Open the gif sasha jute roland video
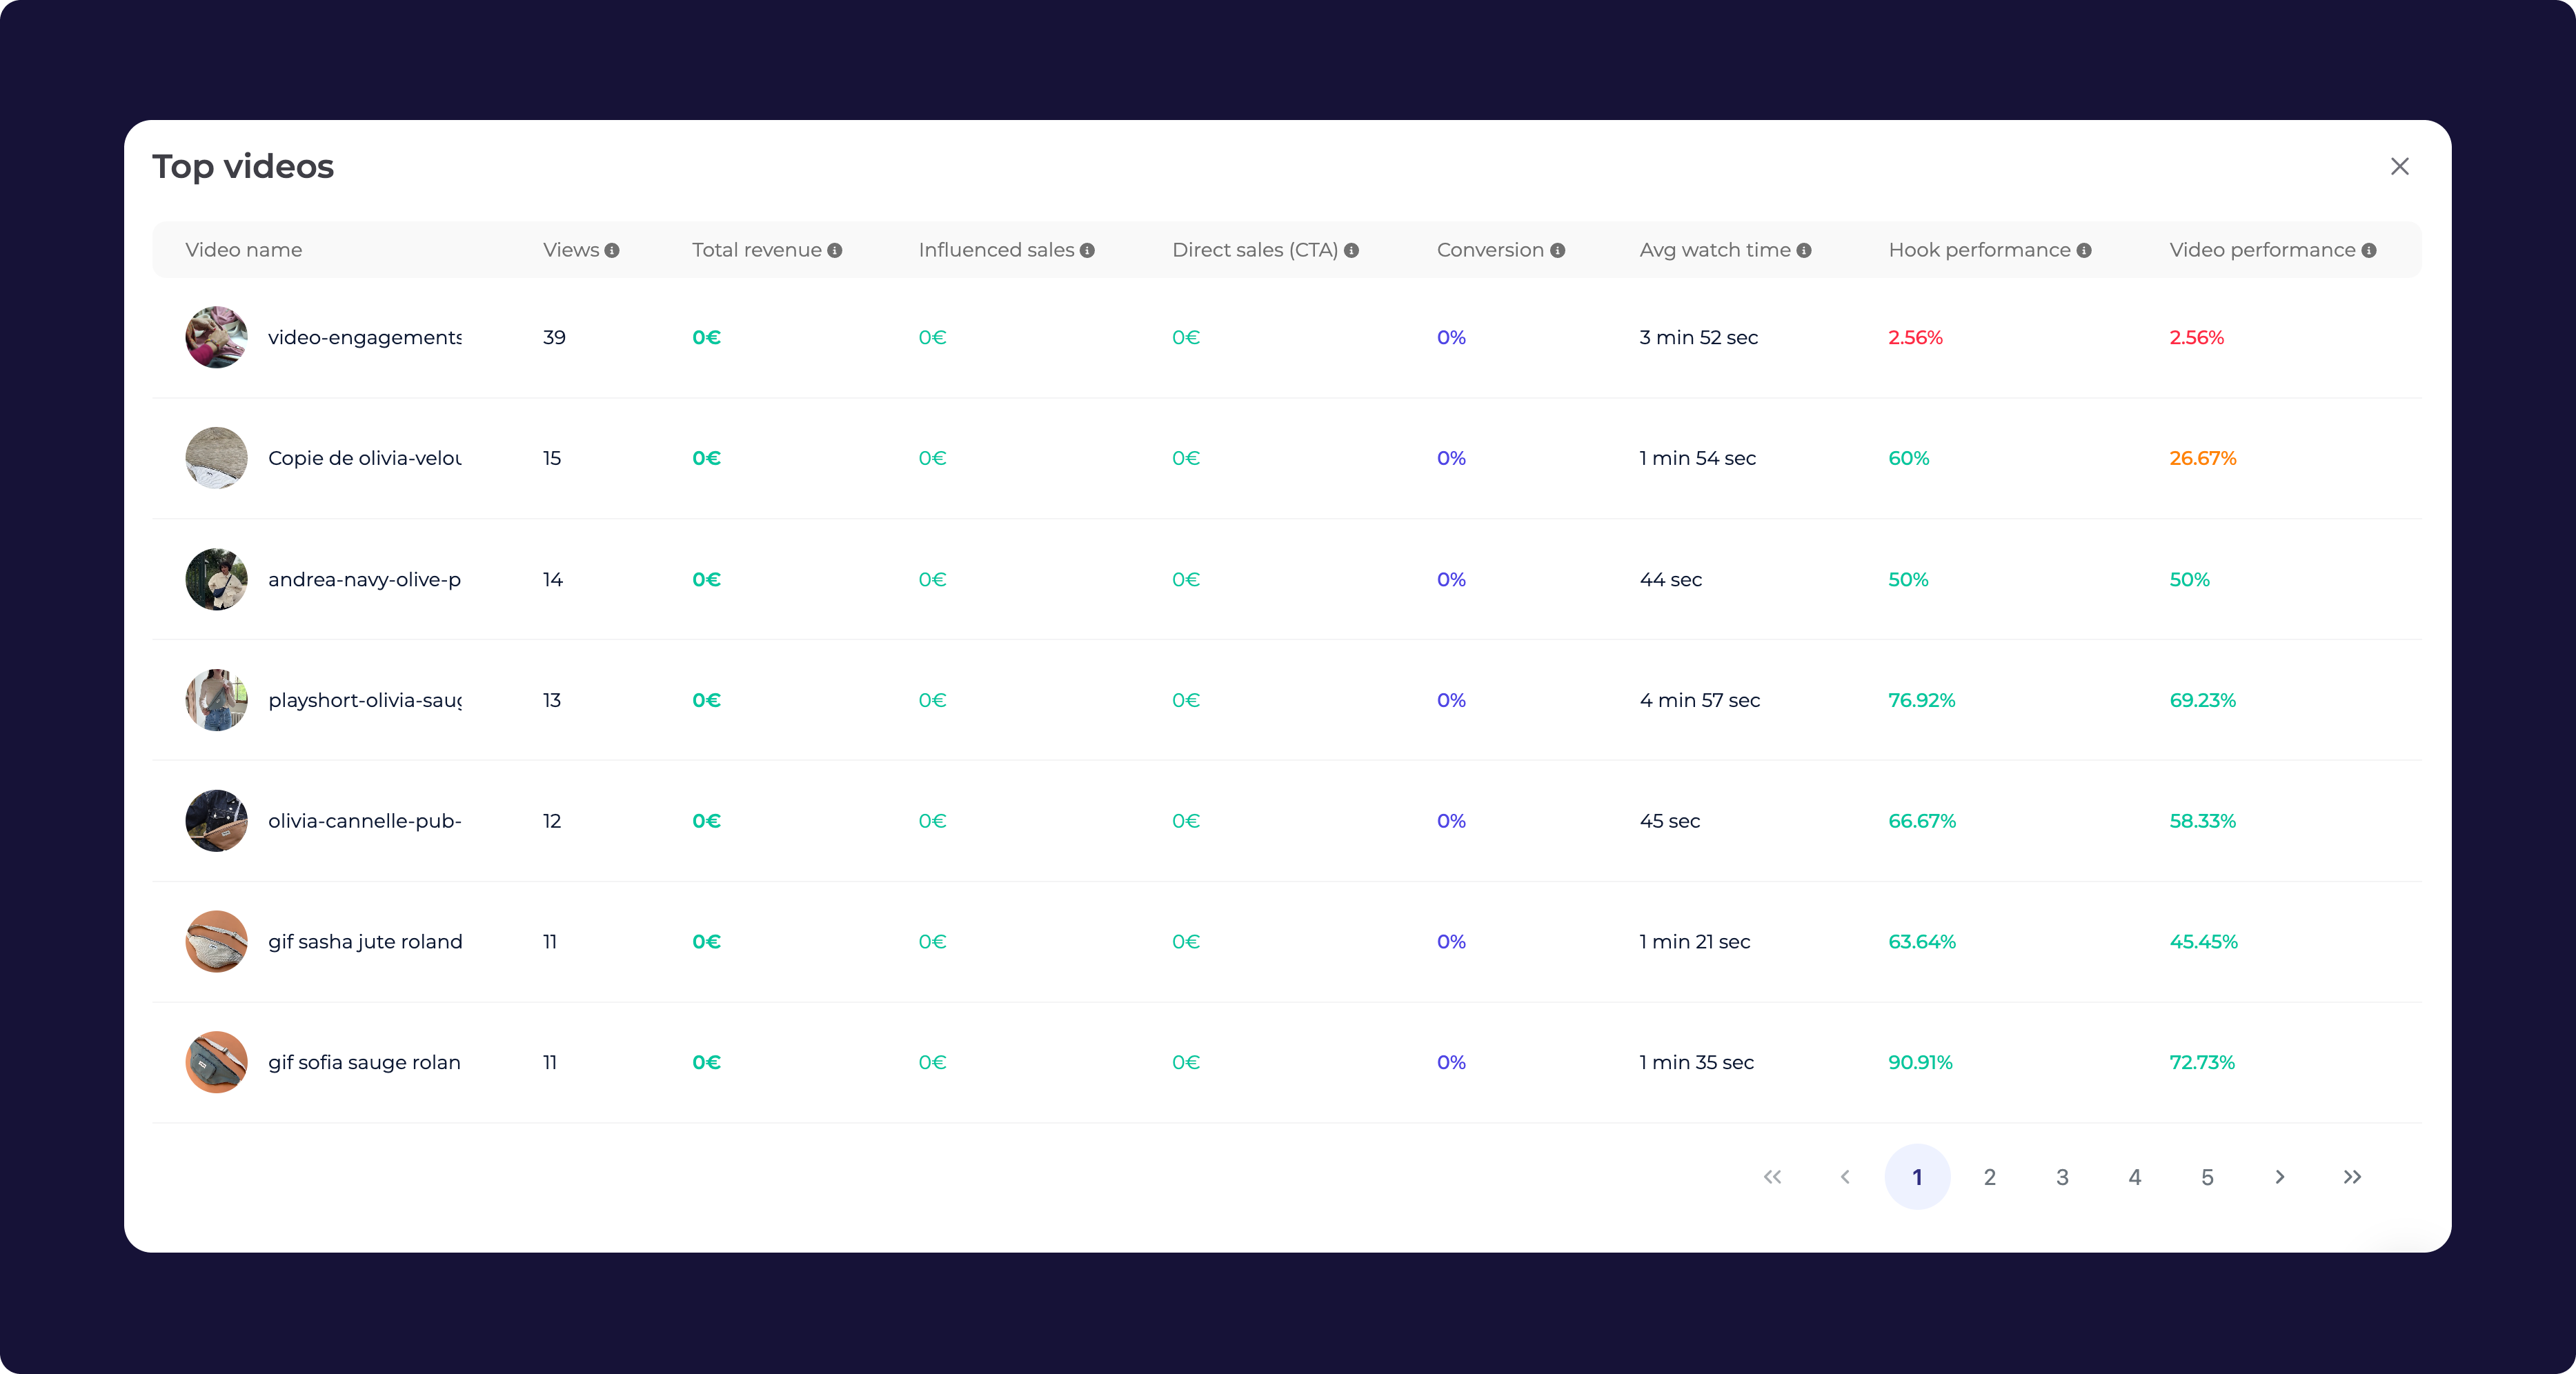This screenshot has width=2576, height=1374. point(365,942)
